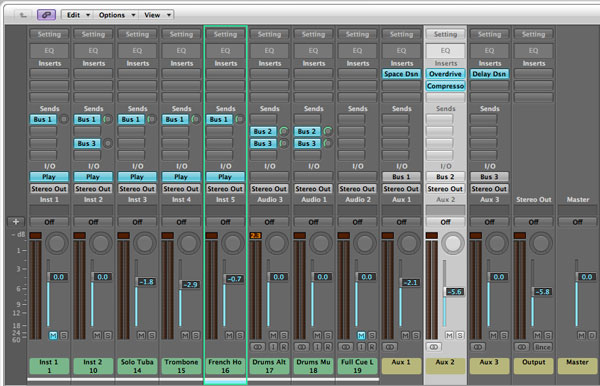Solo the Aux 2 channel
The width and height of the screenshot is (600, 386).
tap(460, 336)
